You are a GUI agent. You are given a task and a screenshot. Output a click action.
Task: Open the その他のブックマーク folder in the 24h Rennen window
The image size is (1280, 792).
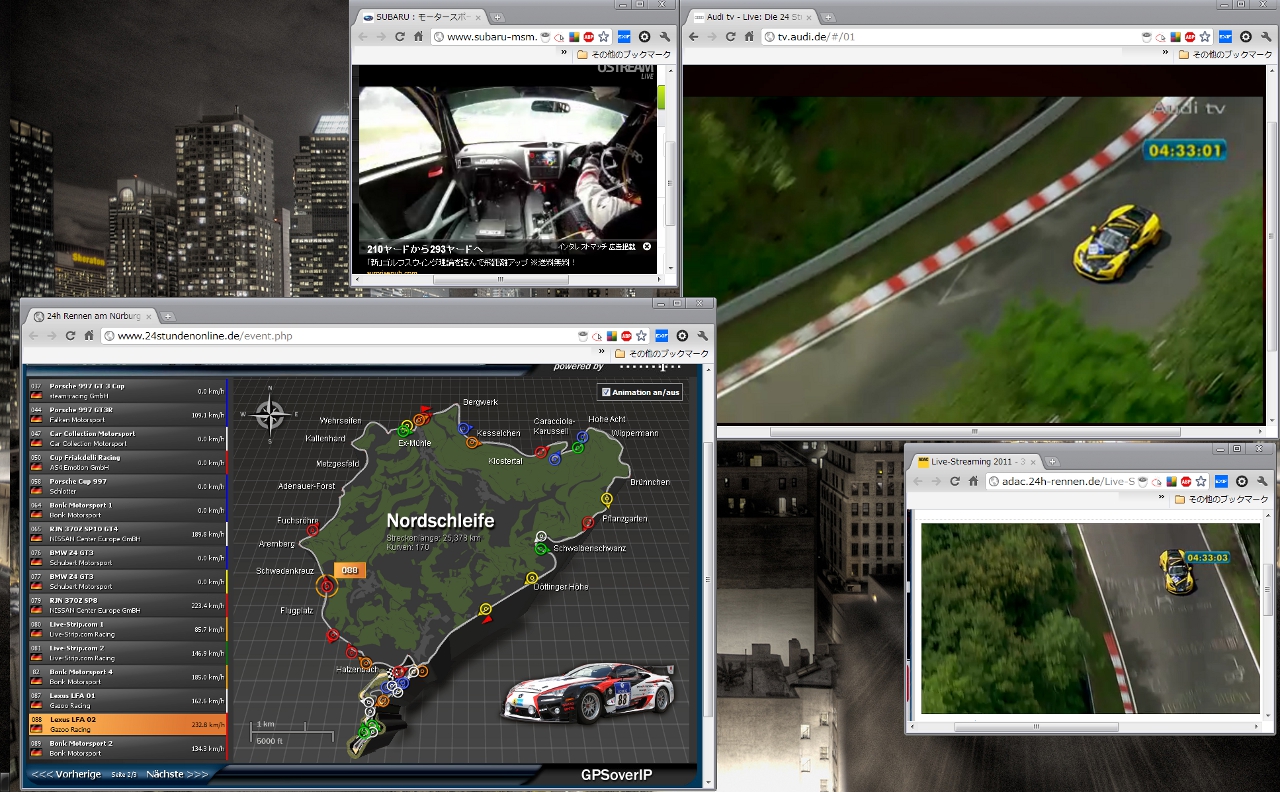tap(661, 354)
